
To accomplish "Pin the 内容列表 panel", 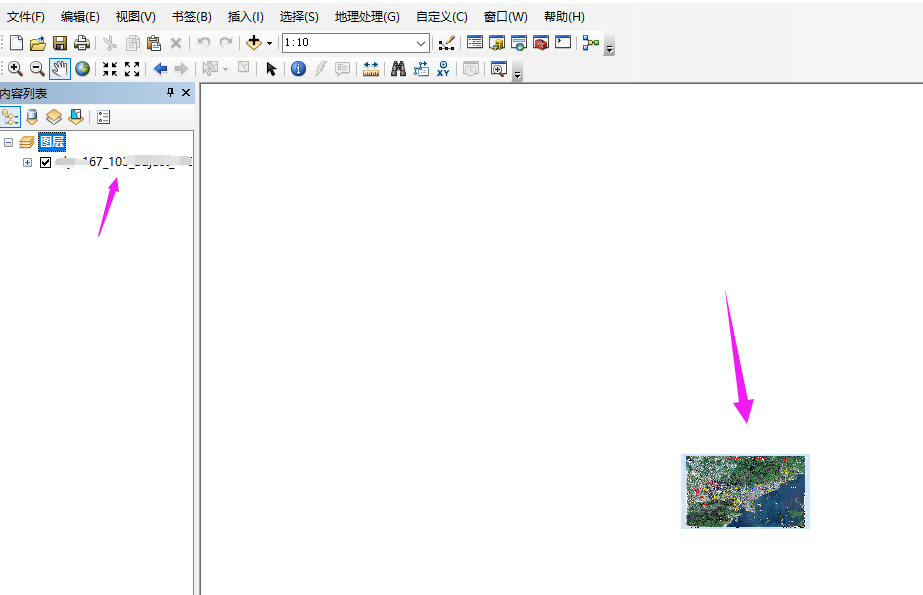I will [169, 92].
